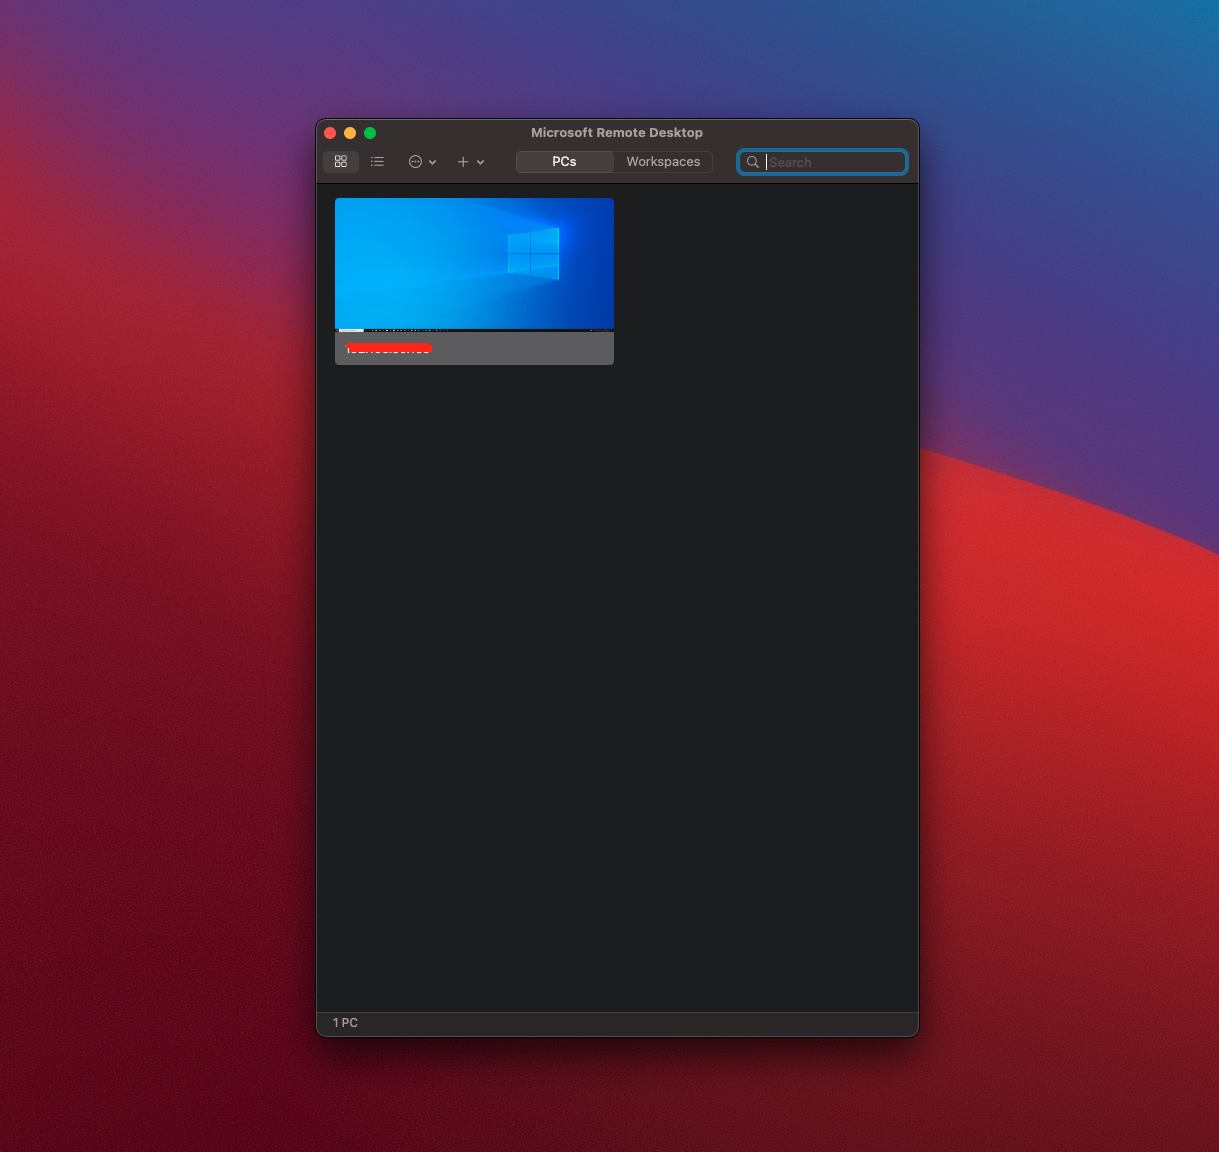This screenshot has height=1152, width=1219.
Task: Close the Microsoft Remote Desktop window
Action: click(x=330, y=133)
